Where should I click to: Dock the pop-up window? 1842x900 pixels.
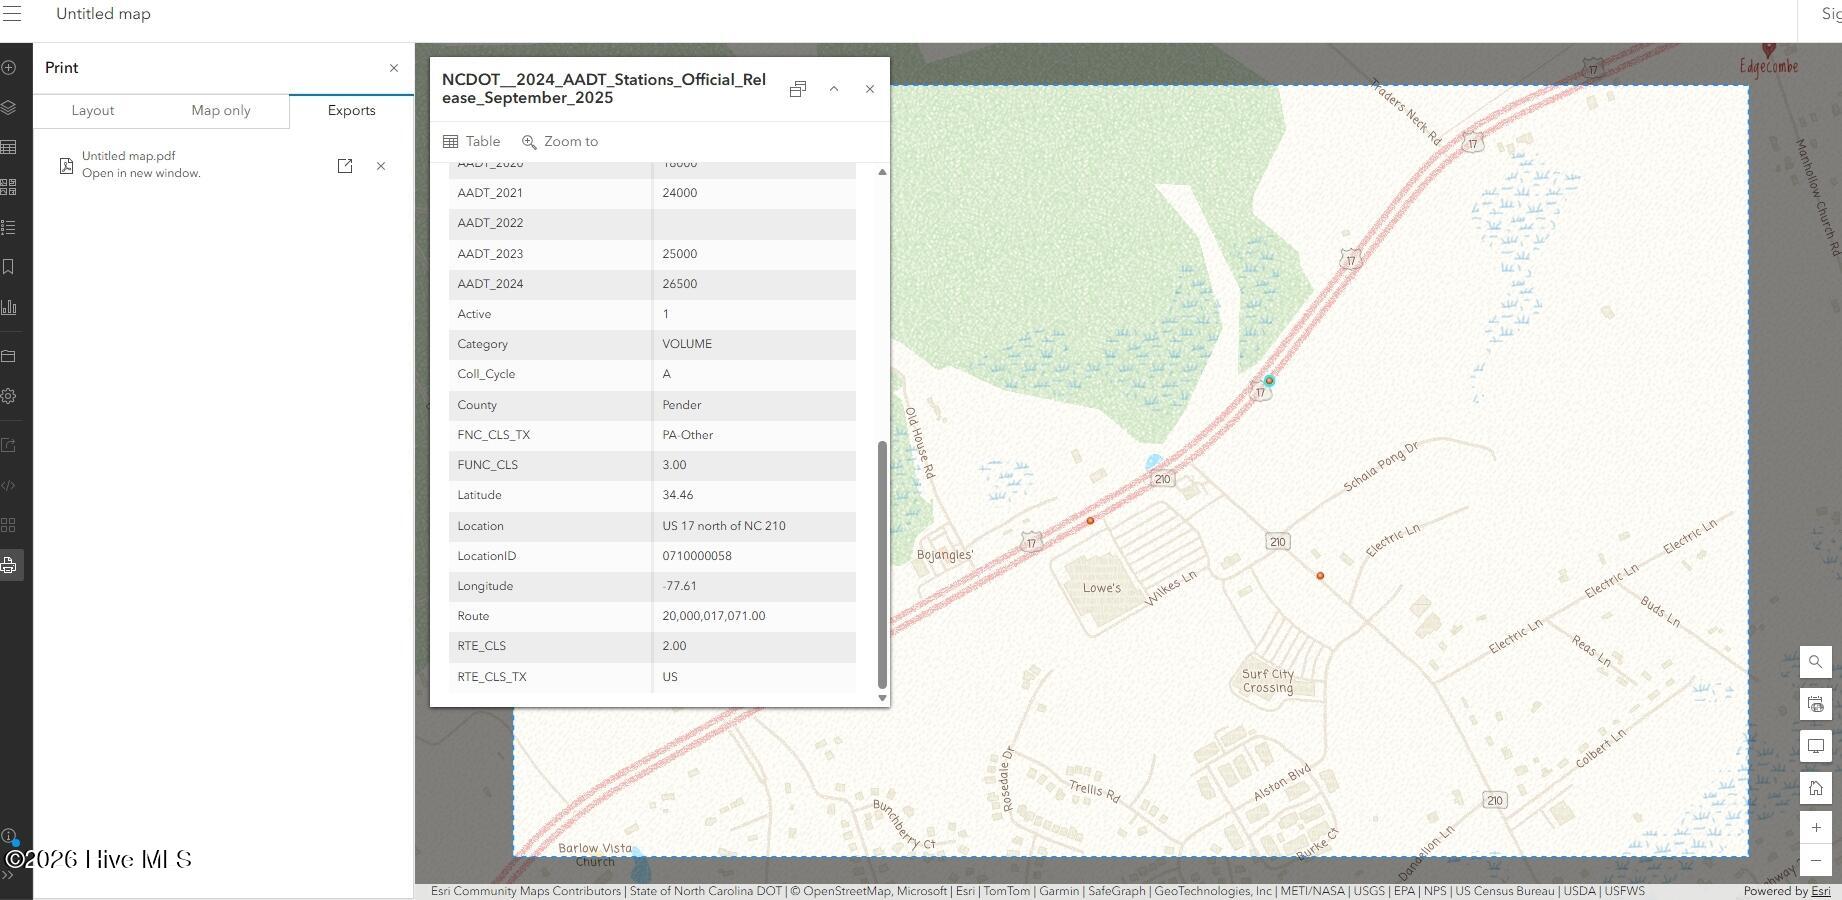click(797, 89)
